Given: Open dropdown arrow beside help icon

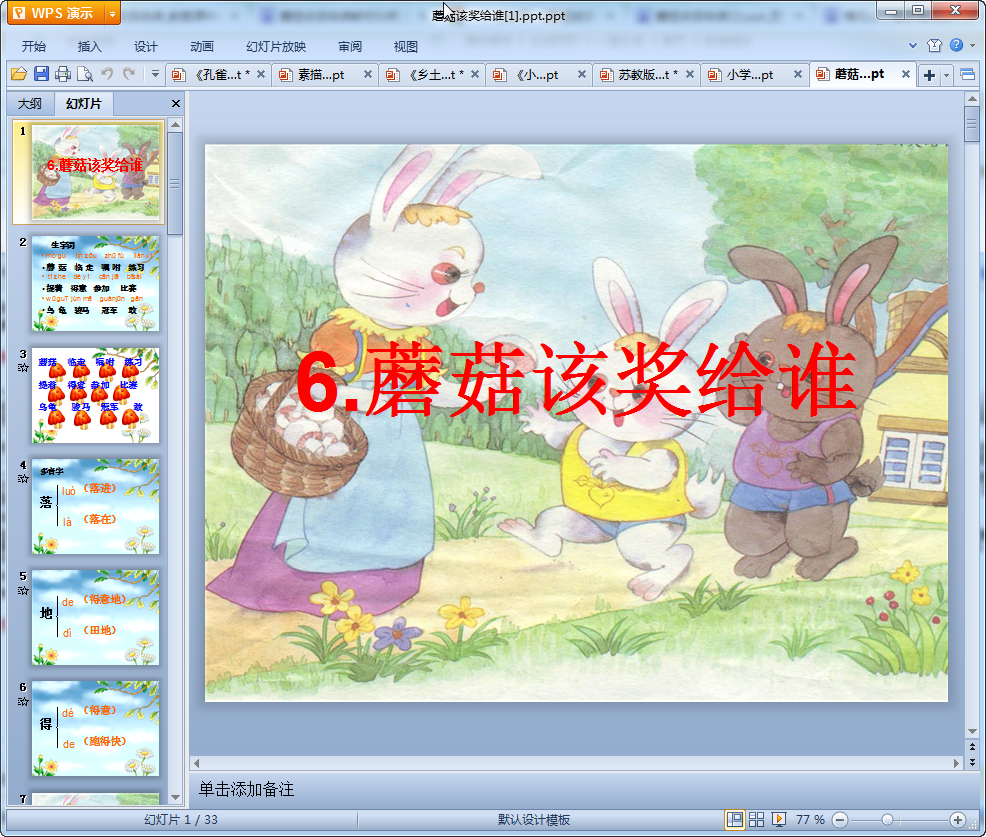Looking at the screenshot, I should tap(973, 45).
